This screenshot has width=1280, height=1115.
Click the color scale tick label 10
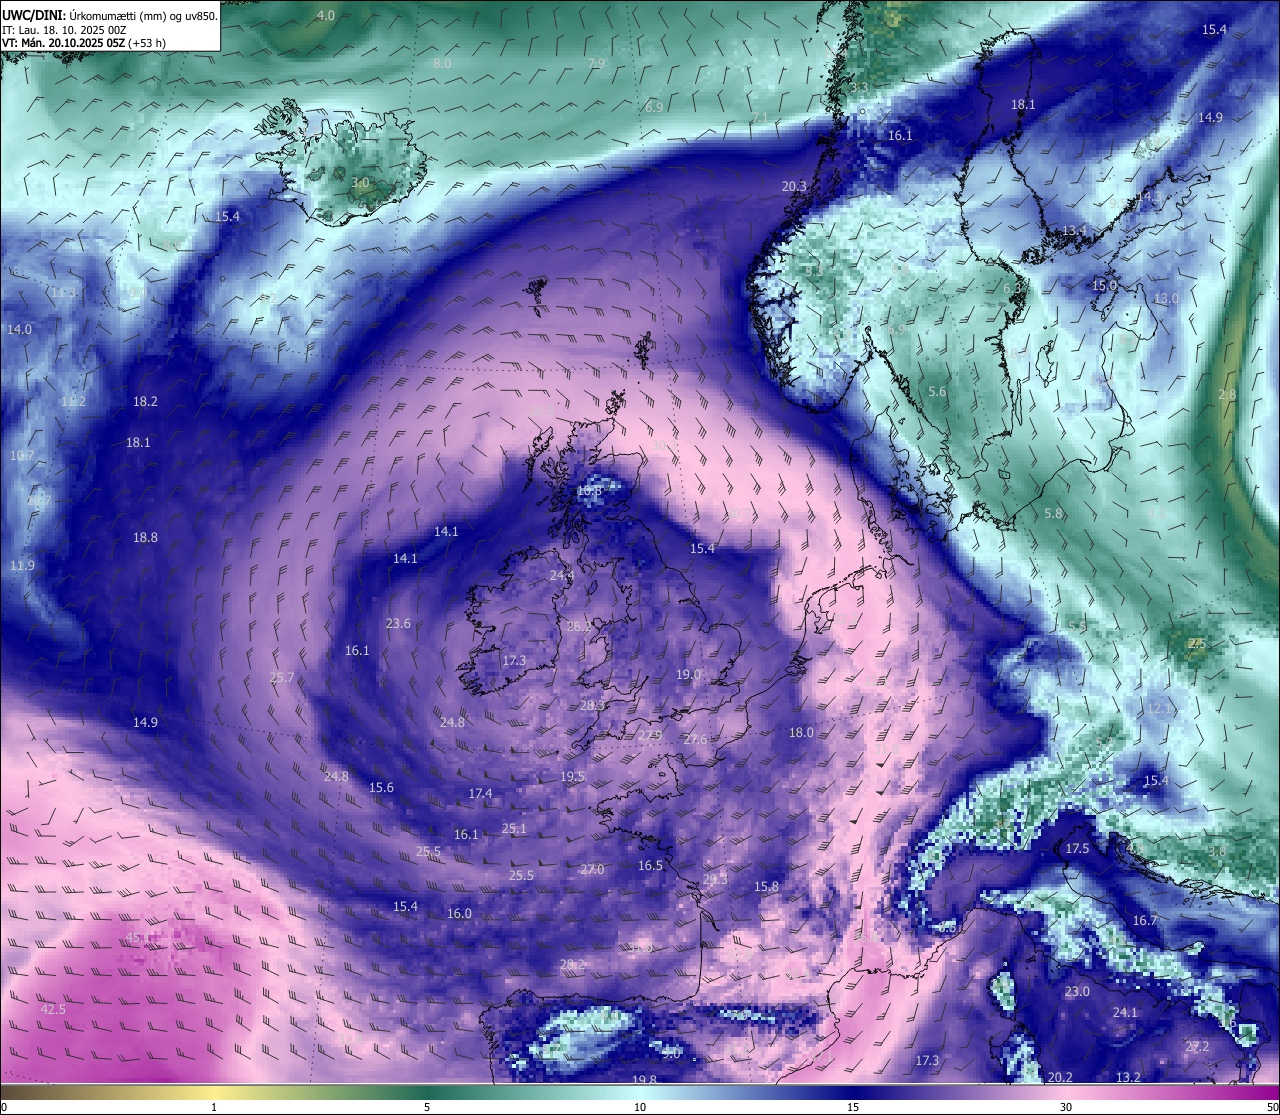point(640,1107)
